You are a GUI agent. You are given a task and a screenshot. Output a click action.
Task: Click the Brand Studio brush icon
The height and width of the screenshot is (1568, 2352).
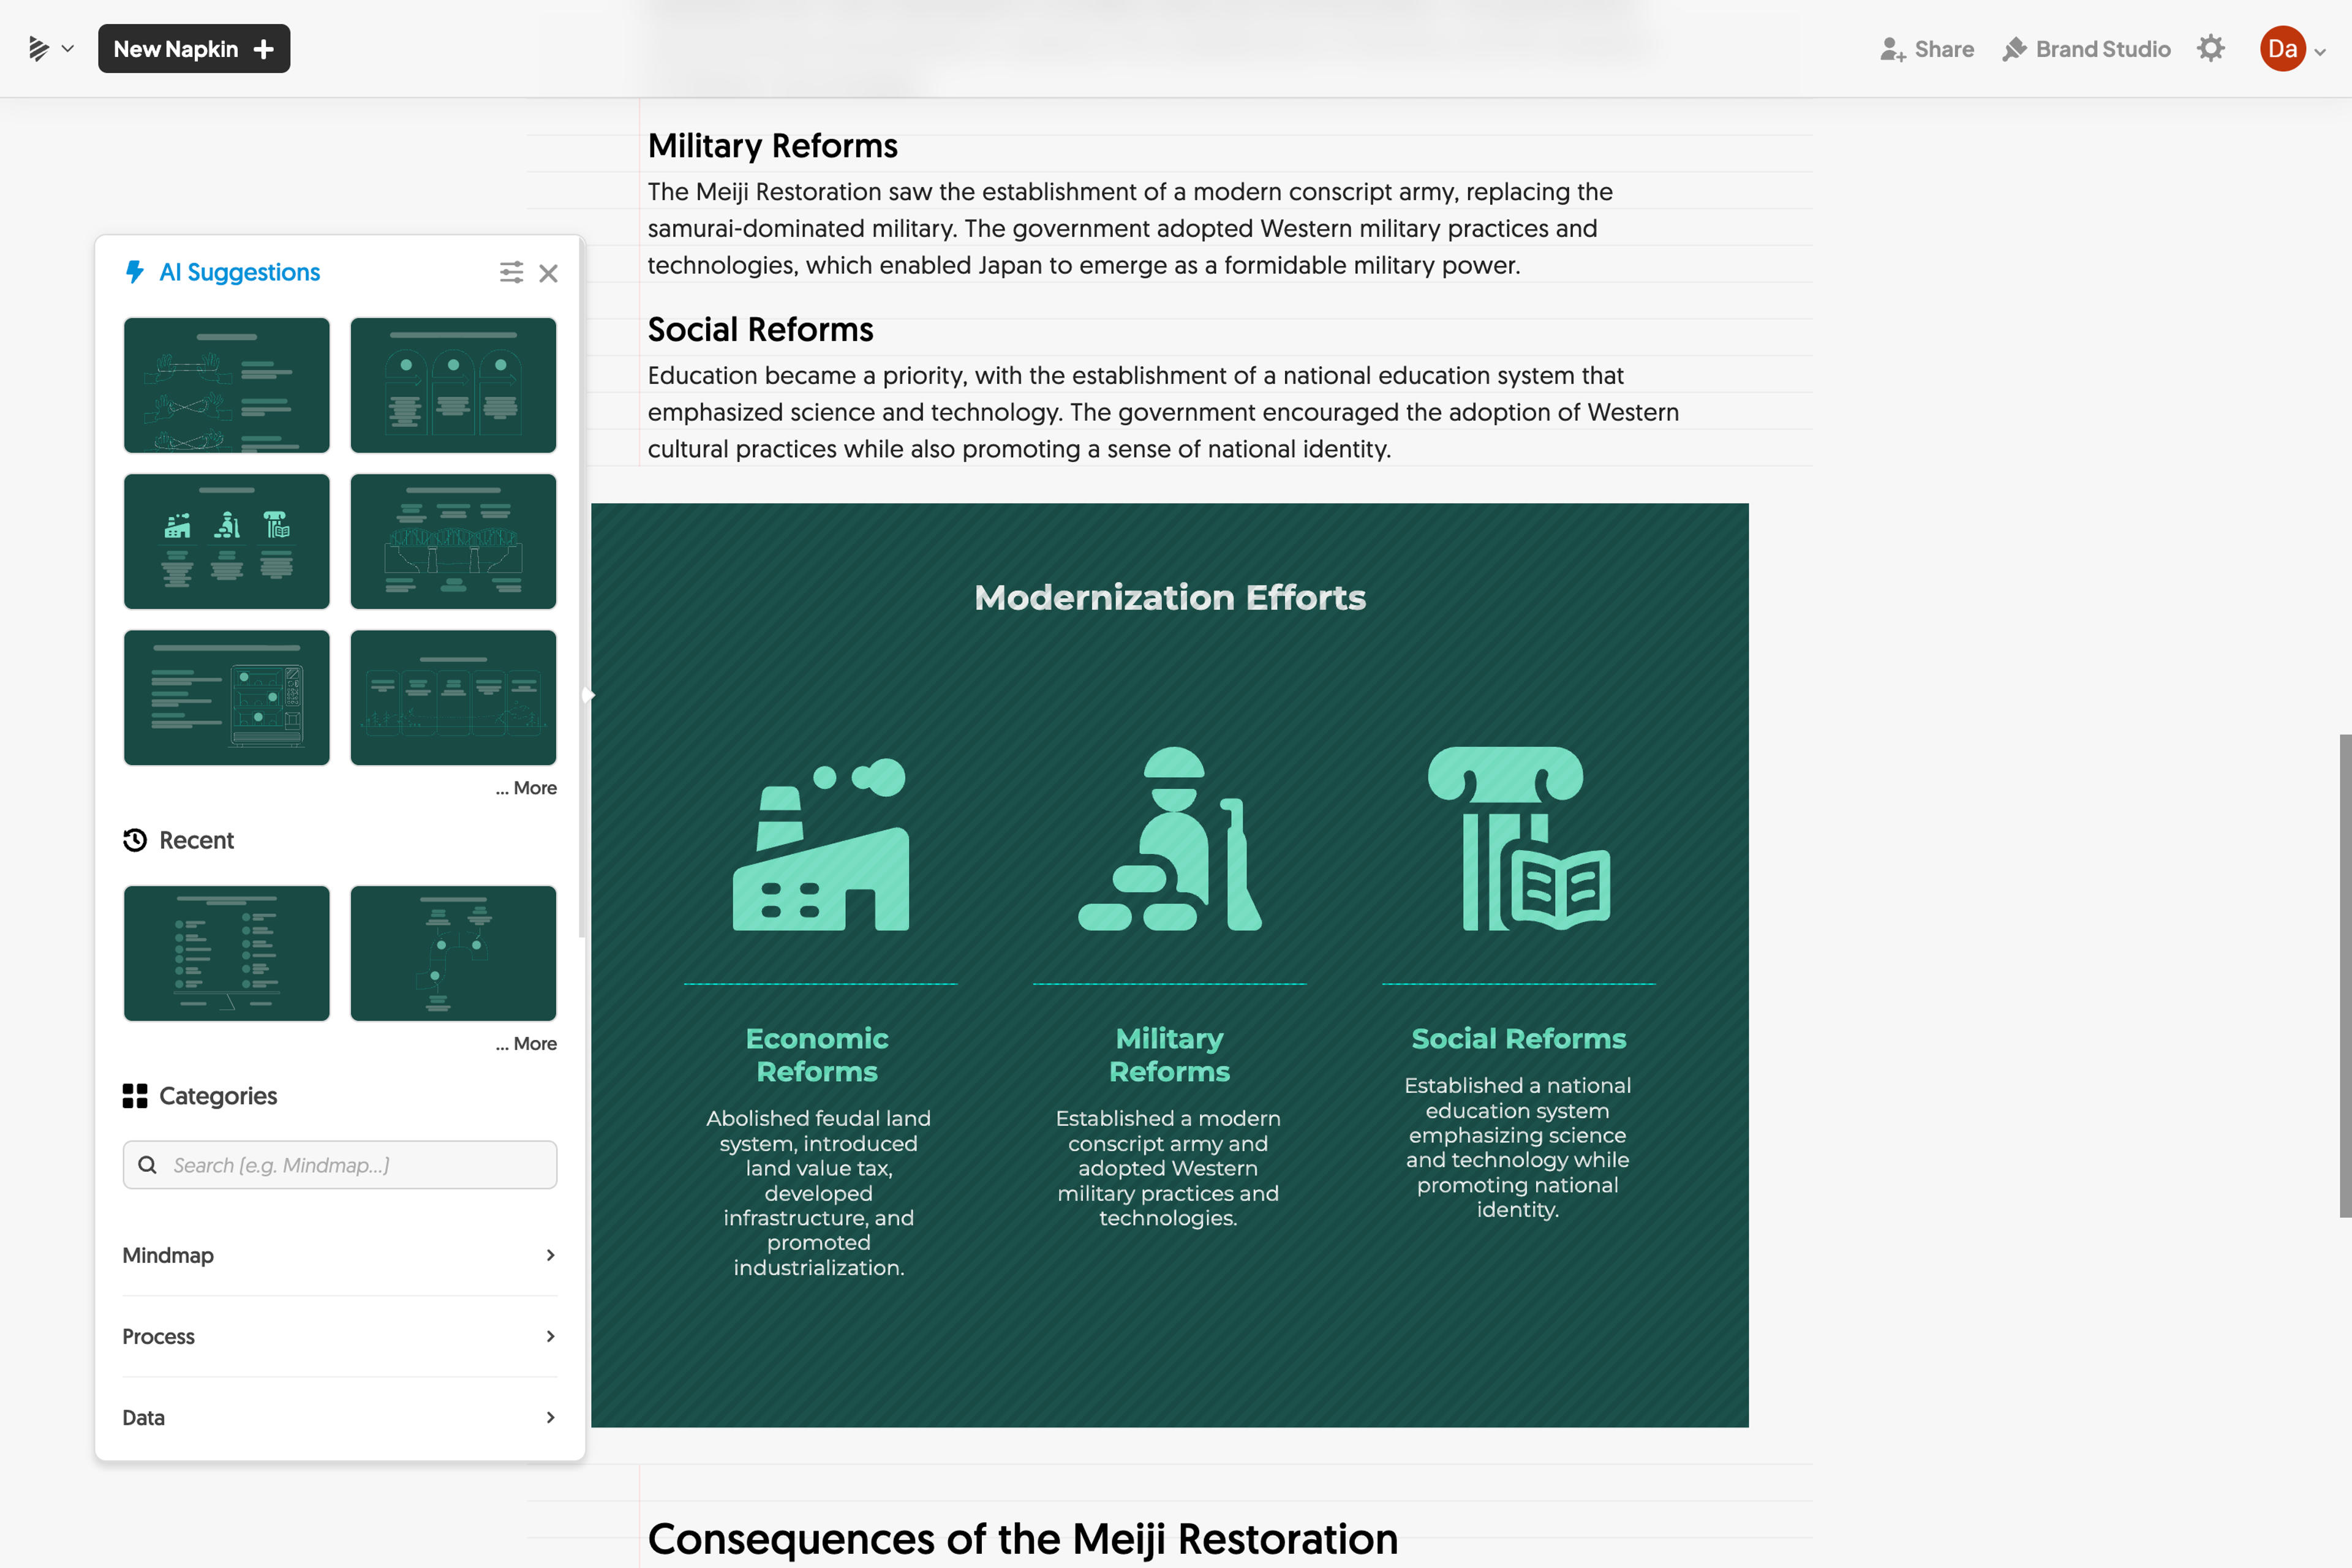[2014, 49]
